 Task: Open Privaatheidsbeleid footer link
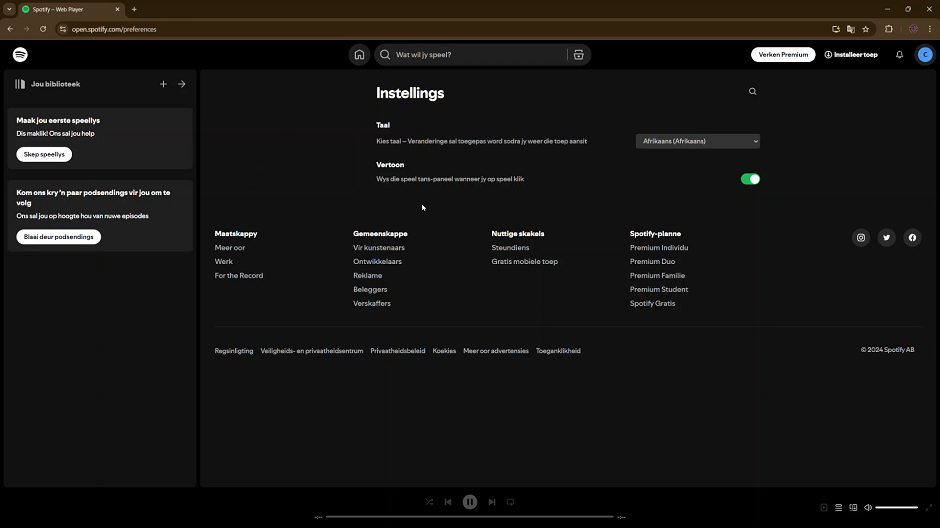click(397, 351)
